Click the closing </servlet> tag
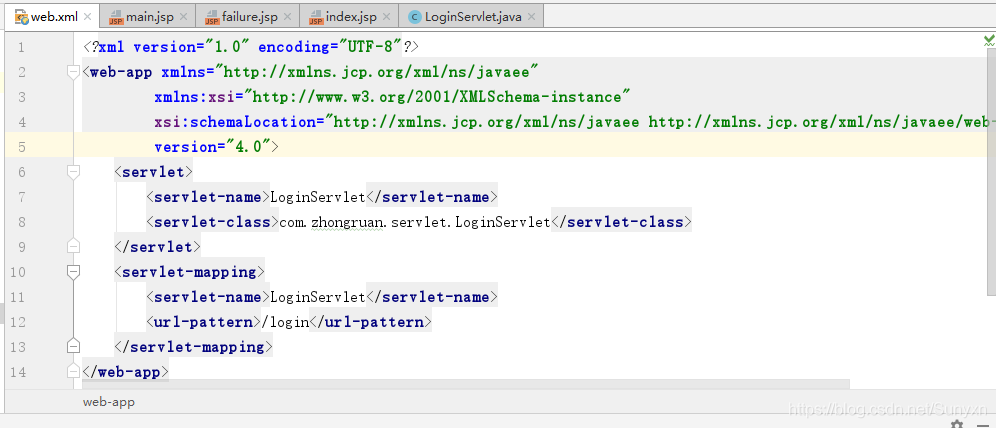This screenshot has height=428, width=996. [158, 246]
